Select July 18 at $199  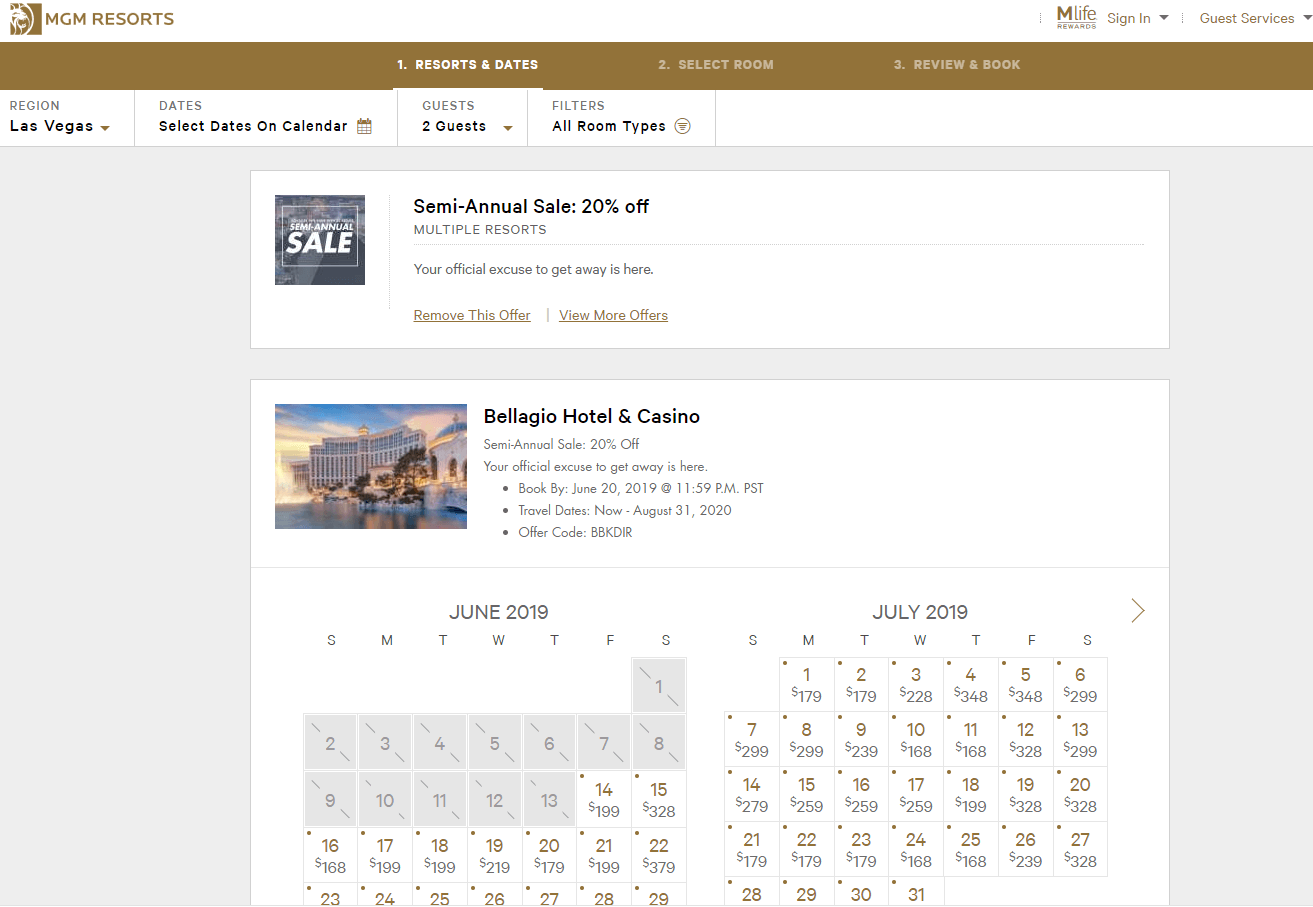click(x=970, y=794)
